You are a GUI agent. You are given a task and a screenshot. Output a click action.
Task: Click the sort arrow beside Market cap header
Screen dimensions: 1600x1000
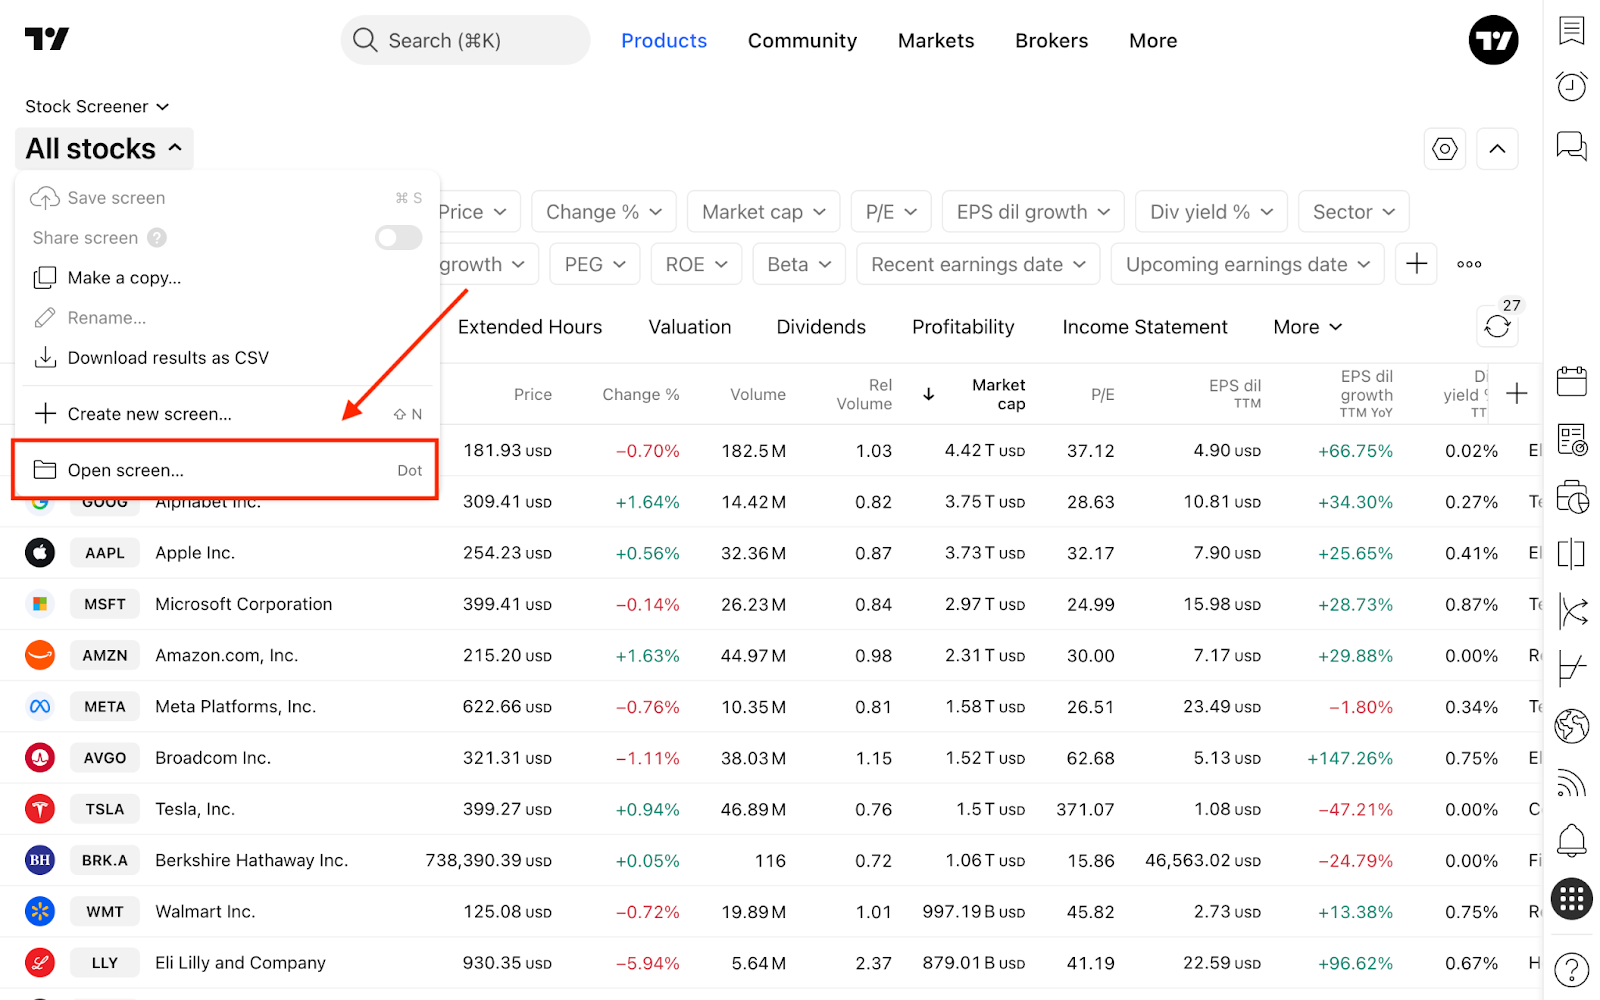[x=929, y=394]
